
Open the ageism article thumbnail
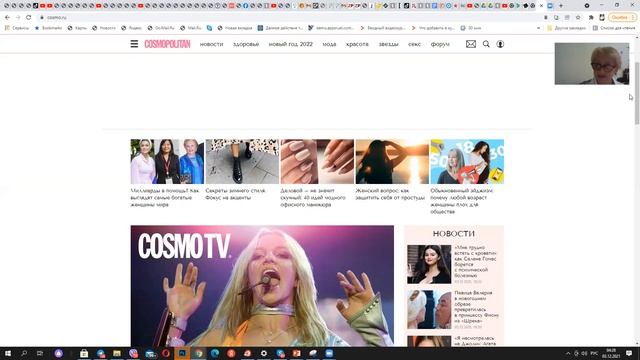pyautogui.click(x=467, y=161)
